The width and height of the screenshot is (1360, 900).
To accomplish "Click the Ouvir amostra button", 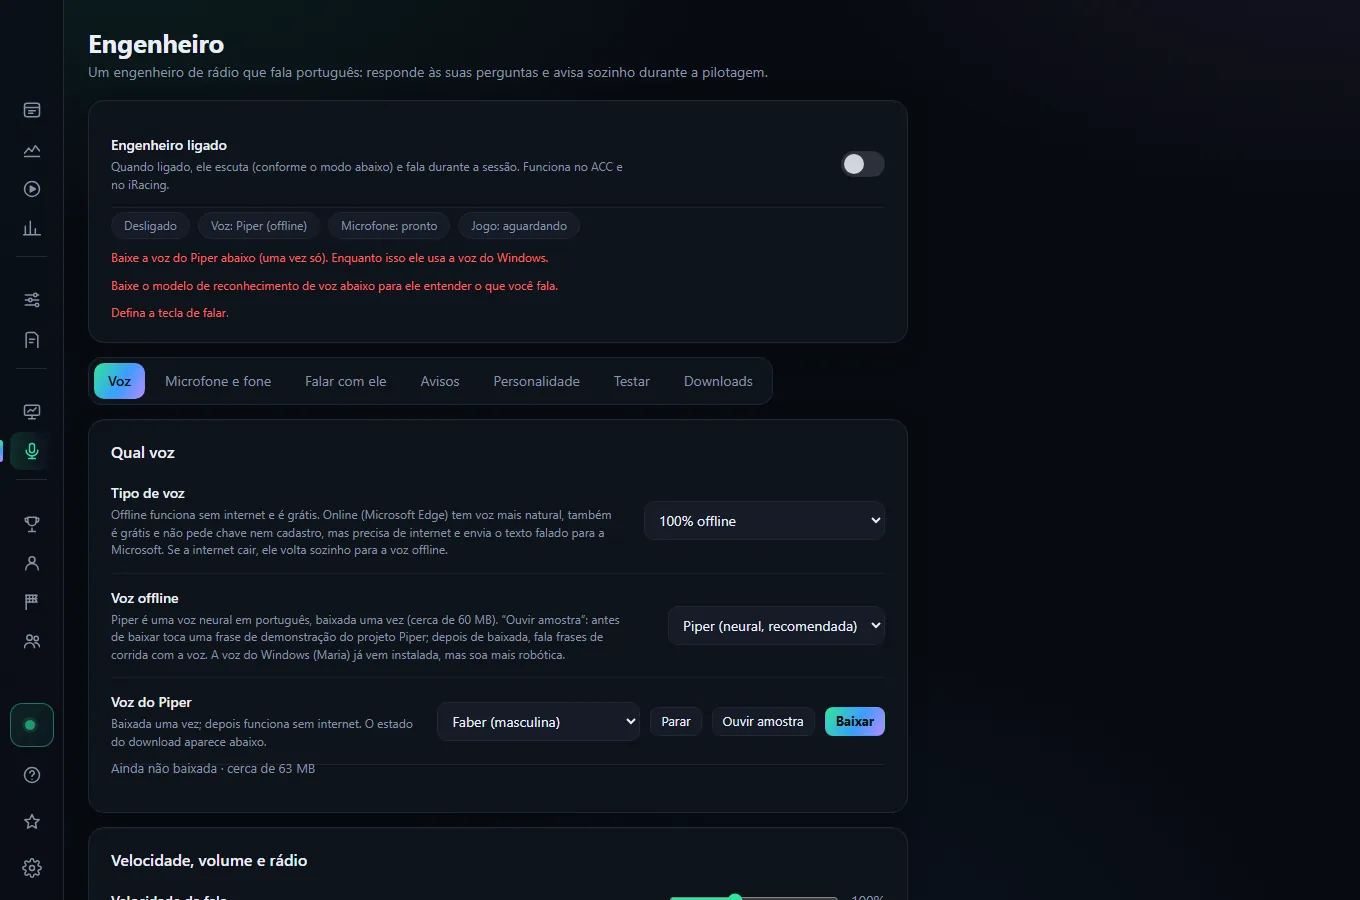I will tap(763, 722).
